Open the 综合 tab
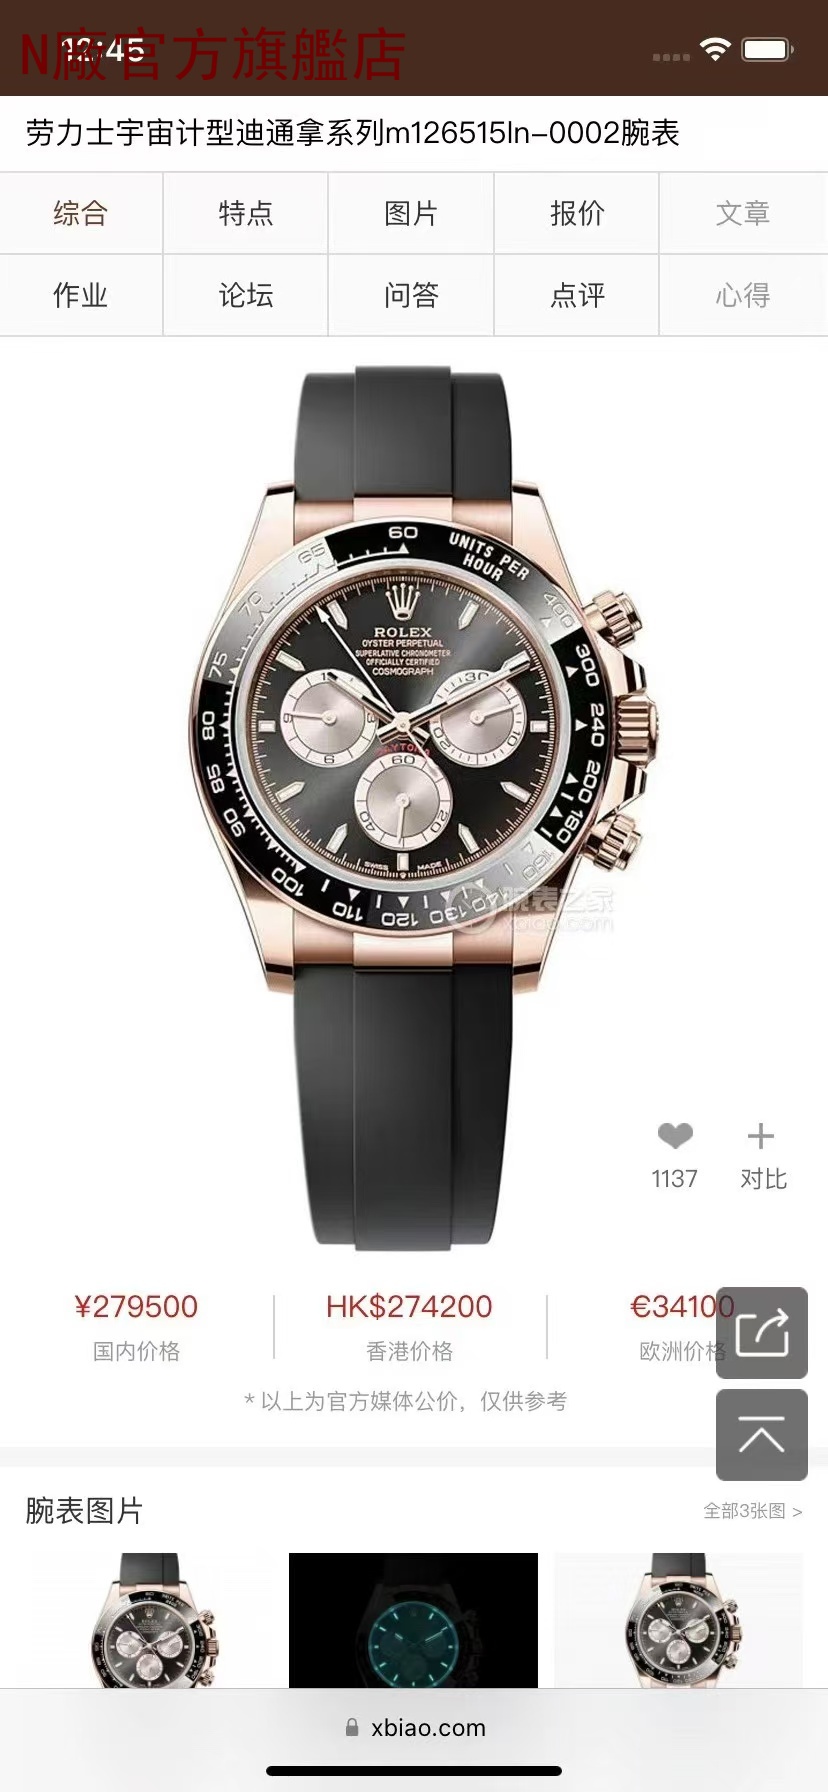 tap(81, 213)
